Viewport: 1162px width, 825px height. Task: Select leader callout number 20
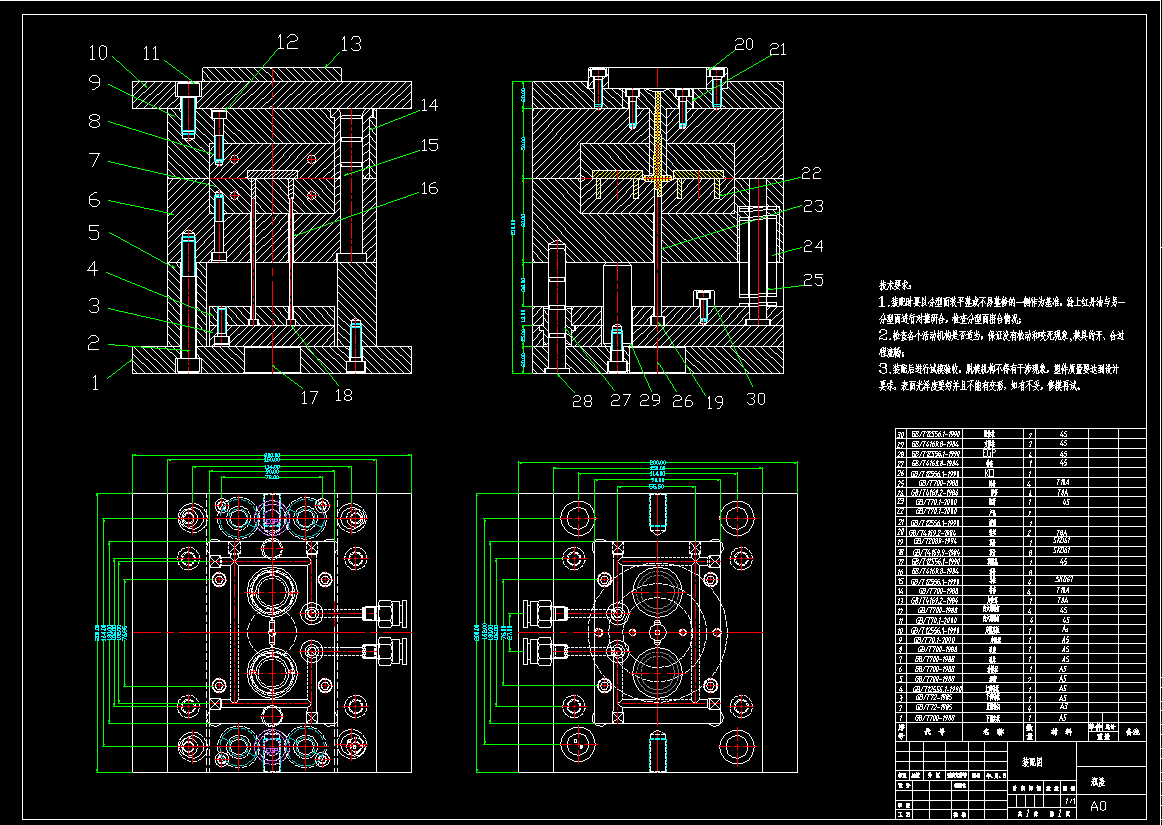point(743,45)
